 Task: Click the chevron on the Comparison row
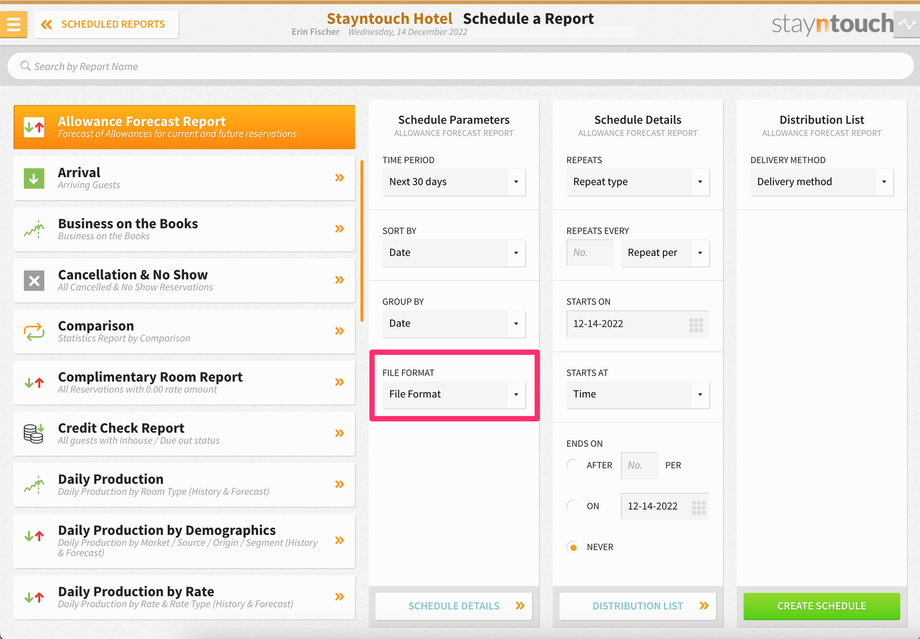coord(339,330)
